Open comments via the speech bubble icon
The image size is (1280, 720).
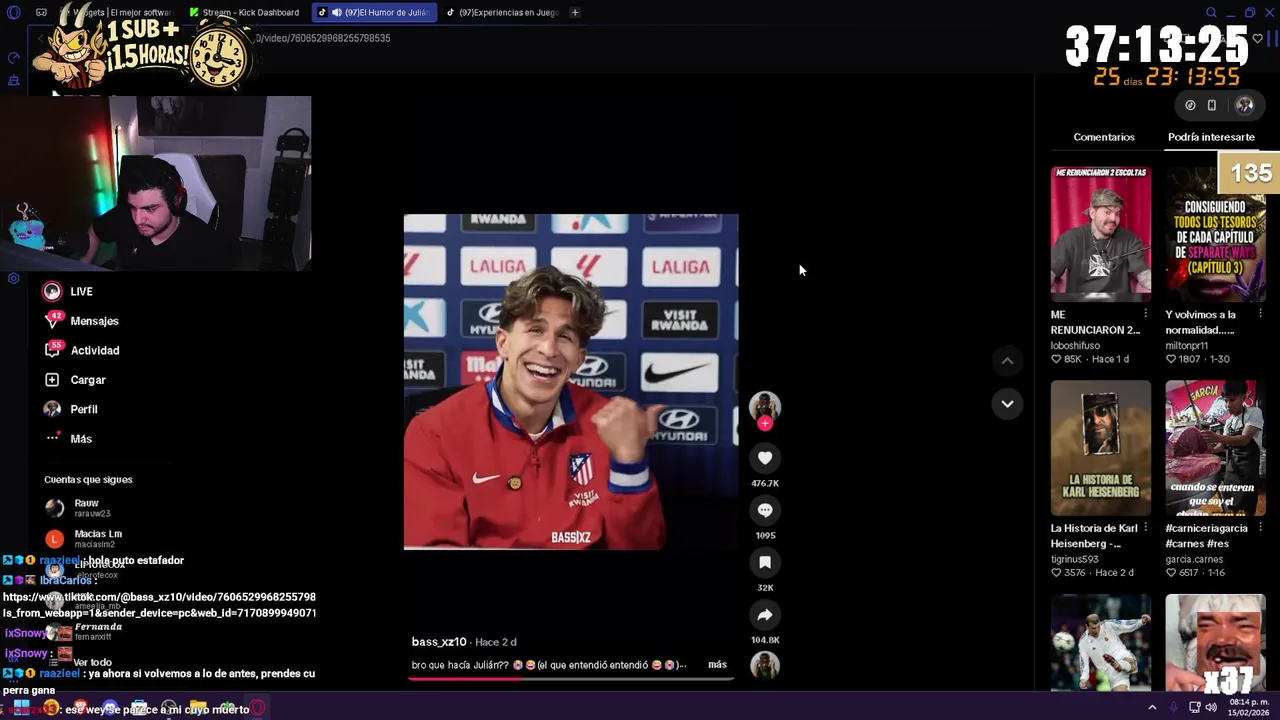[x=765, y=510]
